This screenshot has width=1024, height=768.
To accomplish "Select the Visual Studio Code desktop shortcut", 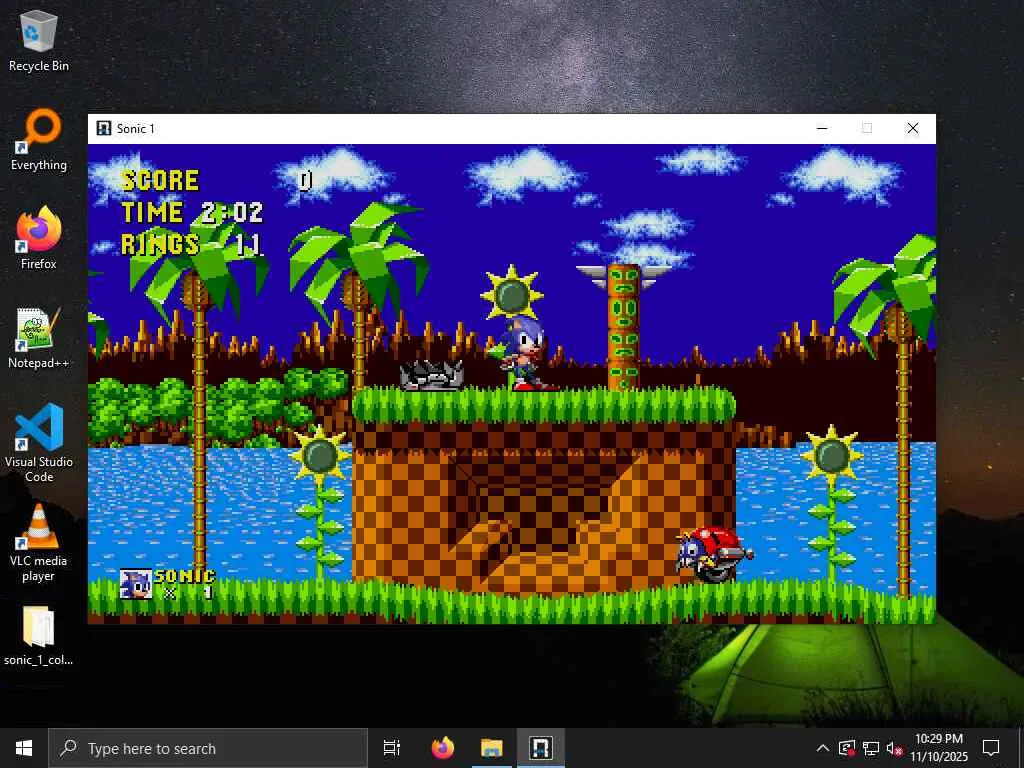I will click(x=39, y=443).
